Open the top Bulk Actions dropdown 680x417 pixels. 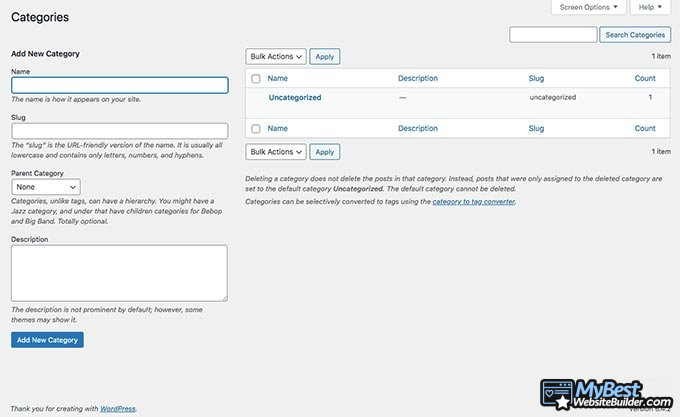(x=275, y=57)
